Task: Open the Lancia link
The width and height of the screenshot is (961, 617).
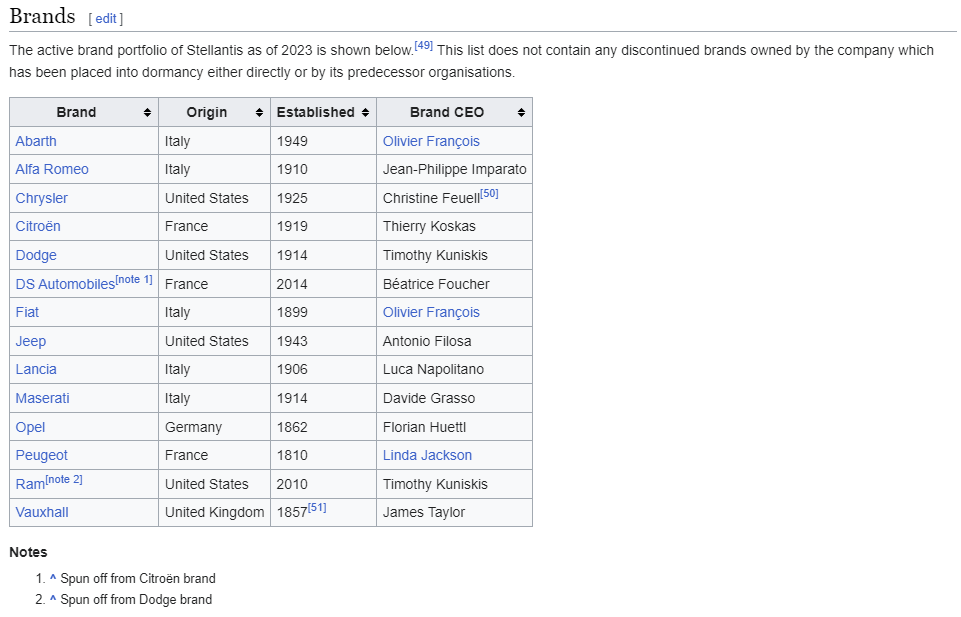Action: tap(36, 369)
